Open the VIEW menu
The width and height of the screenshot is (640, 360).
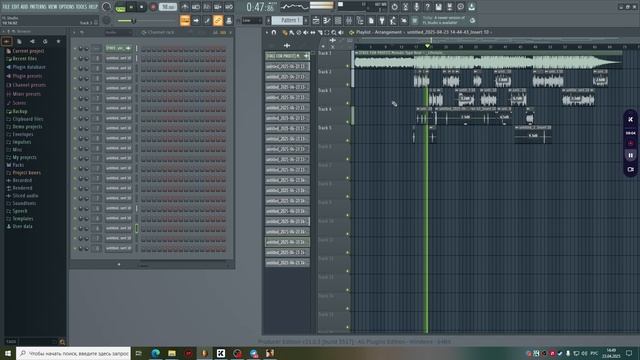click(53, 7)
